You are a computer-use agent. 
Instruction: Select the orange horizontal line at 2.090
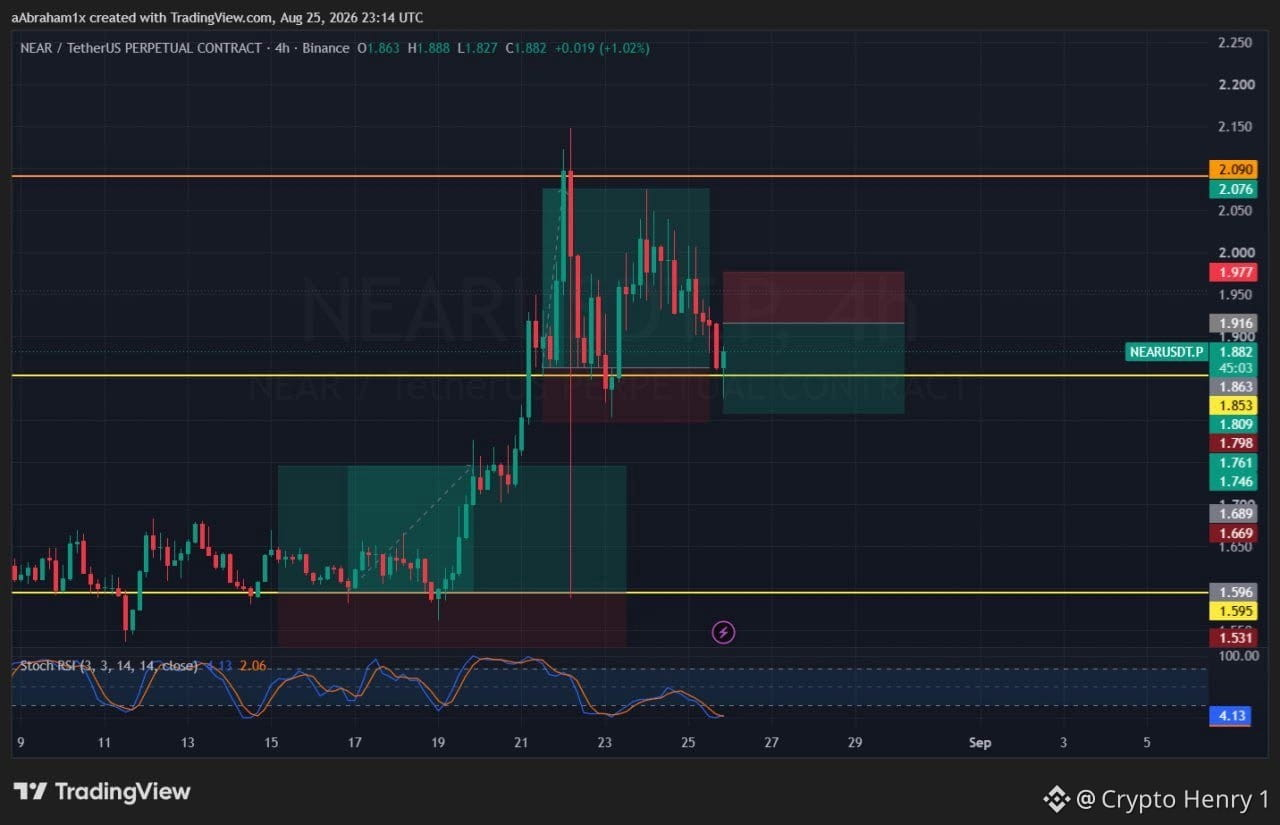click(x=609, y=176)
